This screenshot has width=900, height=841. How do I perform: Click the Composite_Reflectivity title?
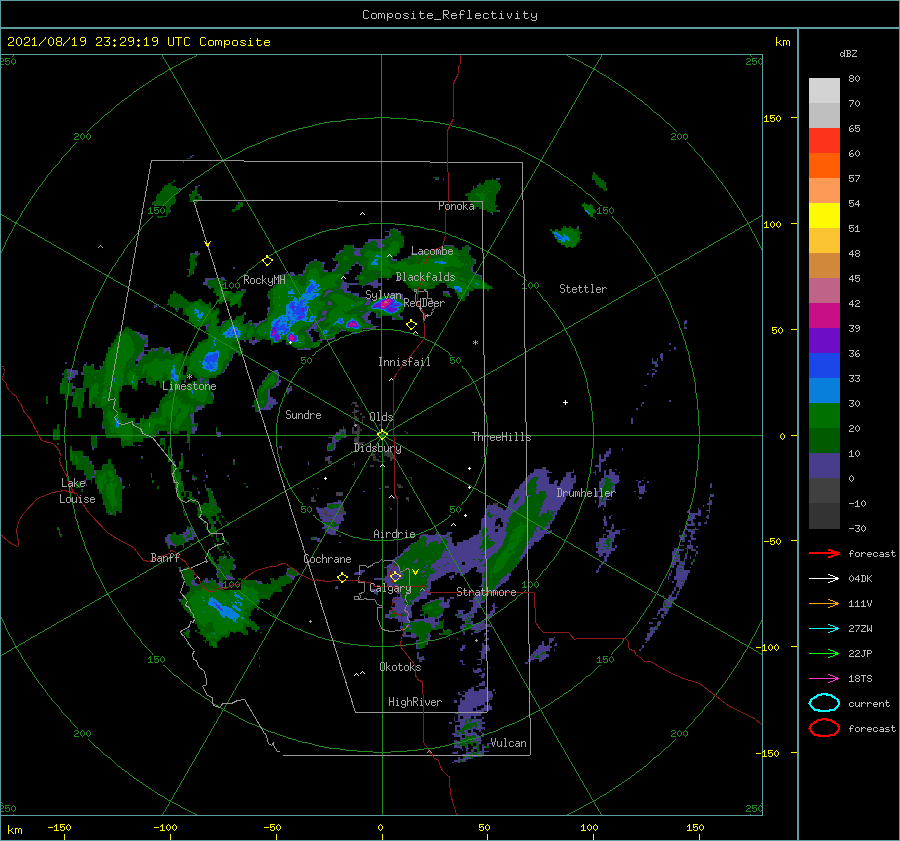click(x=449, y=15)
